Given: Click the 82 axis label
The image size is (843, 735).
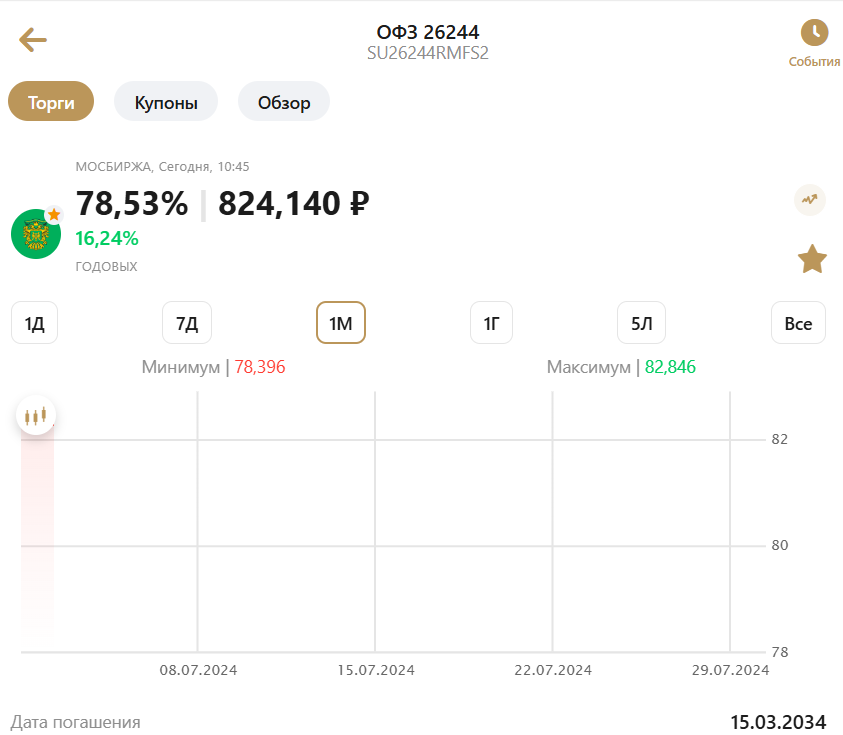Looking at the screenshot, I should tap(780, 439).
